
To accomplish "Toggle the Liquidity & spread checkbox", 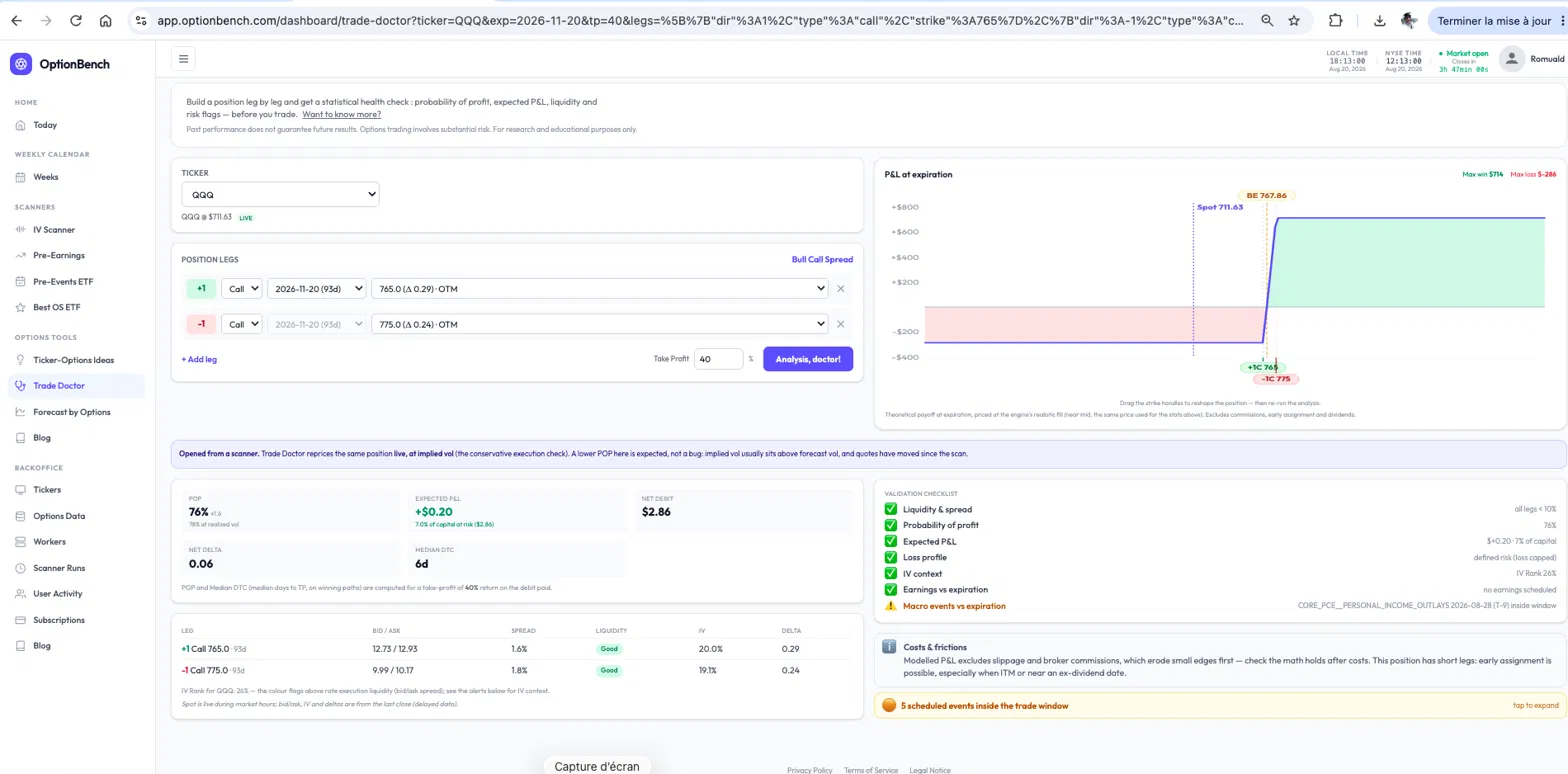I will tap(891, 510).
